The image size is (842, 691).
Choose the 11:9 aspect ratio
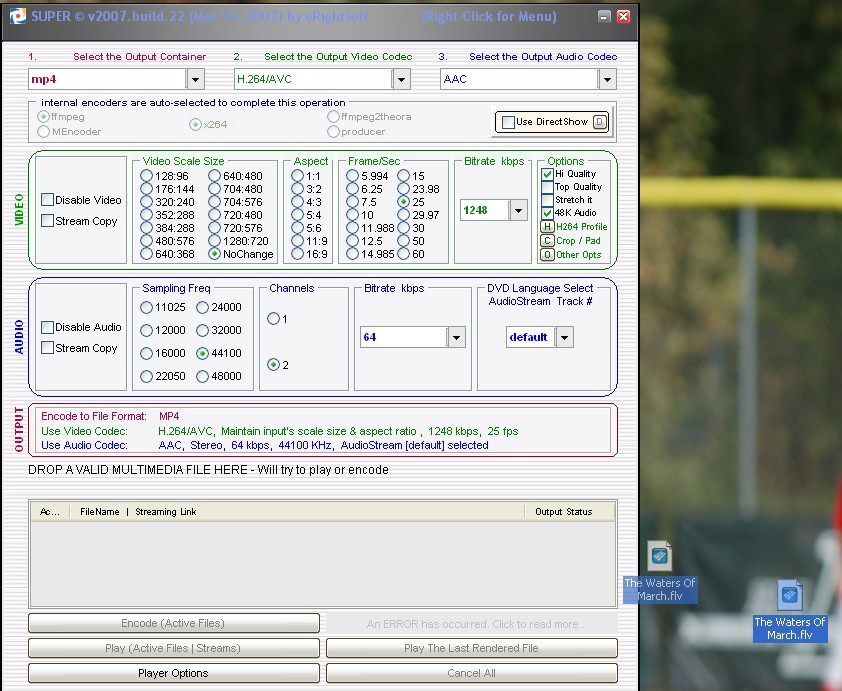[x=297, y=241]
